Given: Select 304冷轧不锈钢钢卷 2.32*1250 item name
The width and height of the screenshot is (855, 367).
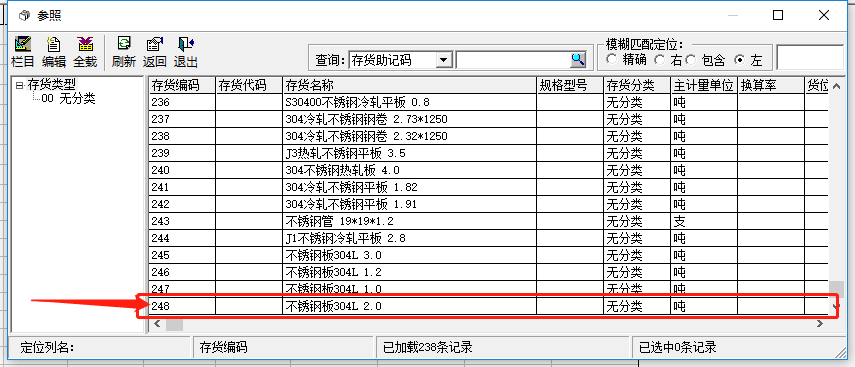Looking at the screenshot, I should click(x=366, y=136).
